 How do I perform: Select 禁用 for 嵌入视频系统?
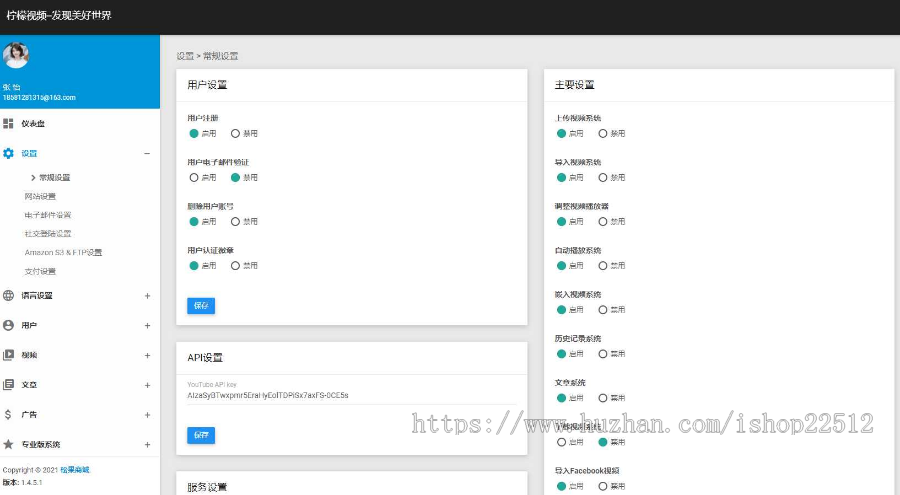[x=603, y=310]
